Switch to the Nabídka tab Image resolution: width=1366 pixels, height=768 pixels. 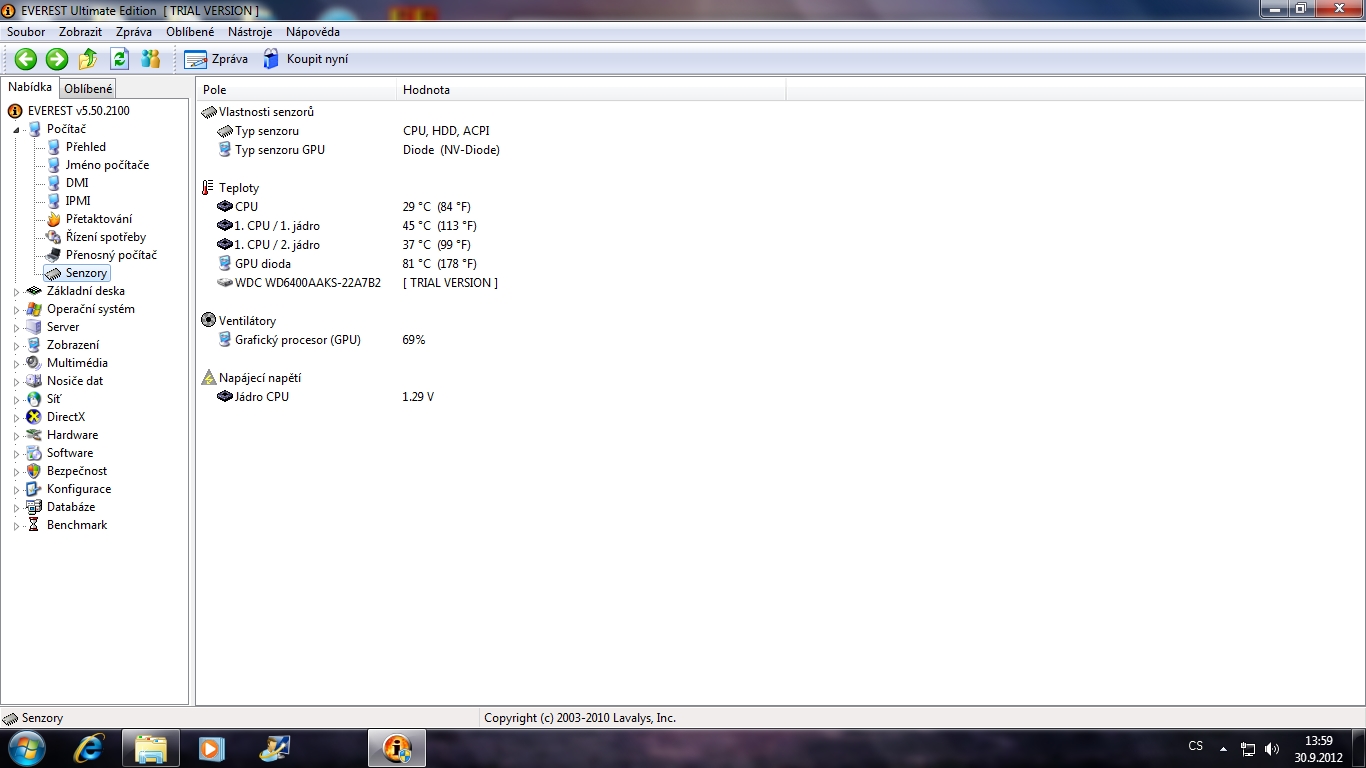click(x=30, y=87)
